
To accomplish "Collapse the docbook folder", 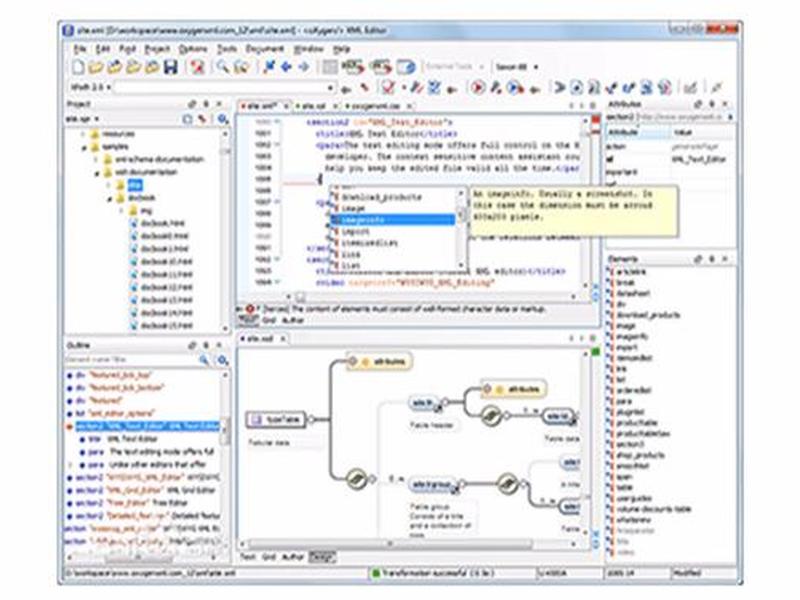I will [109, 198].
